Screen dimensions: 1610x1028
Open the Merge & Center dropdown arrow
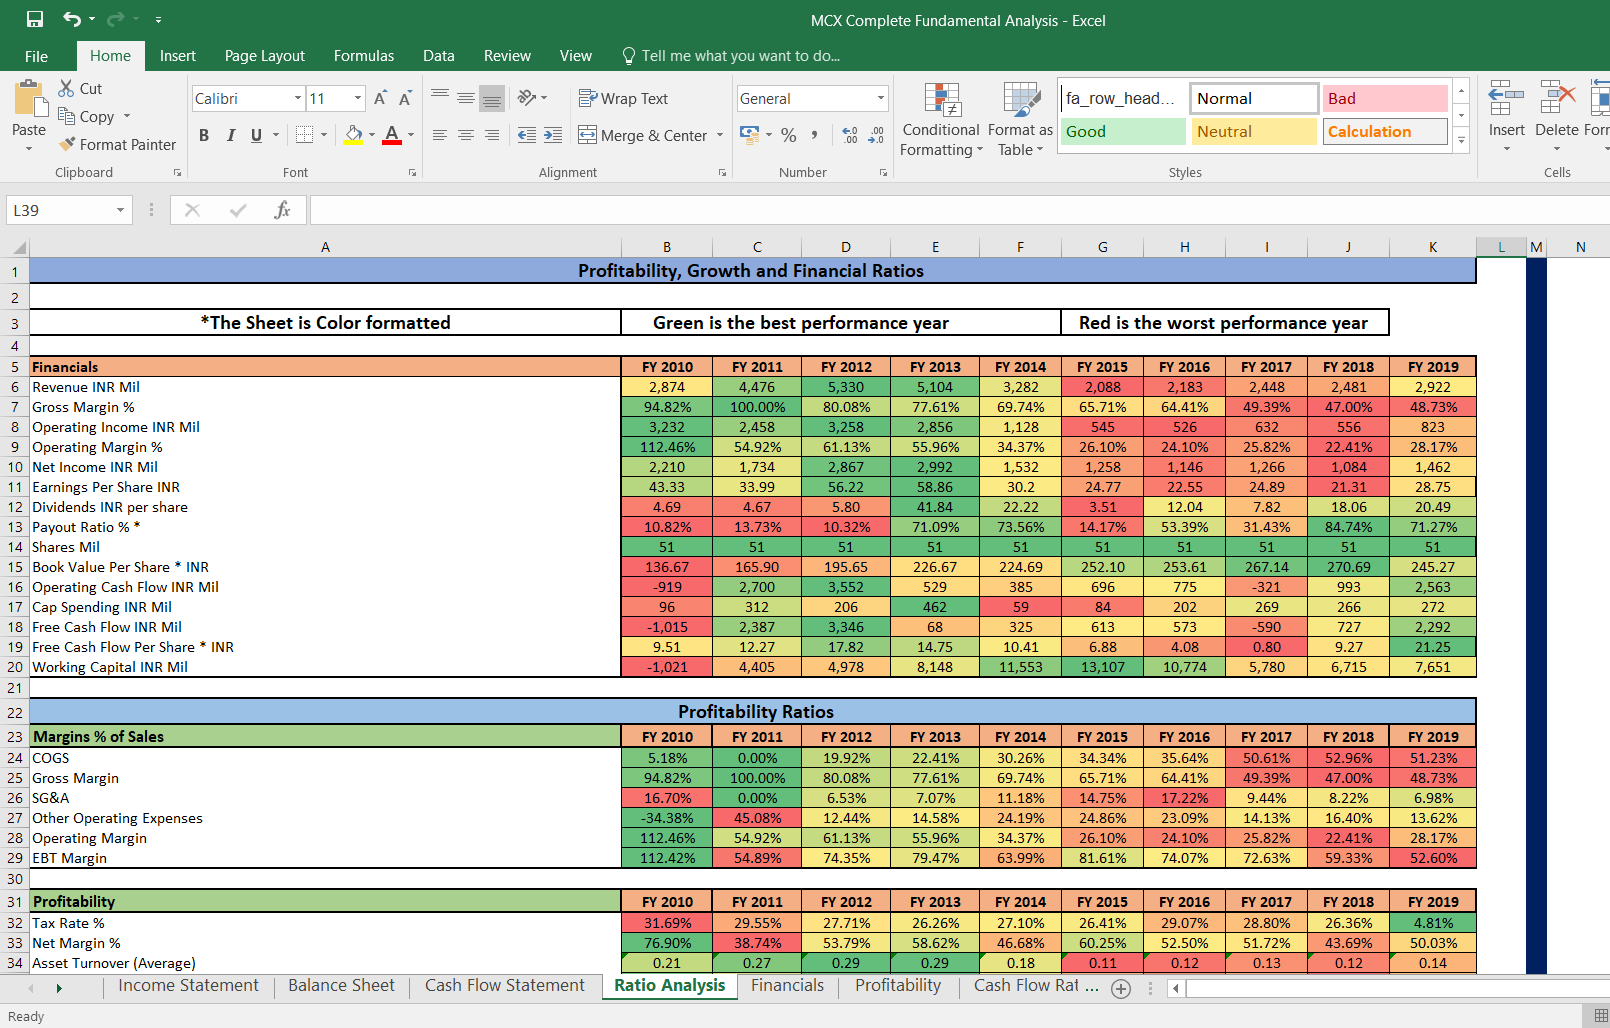coord(720,135)
